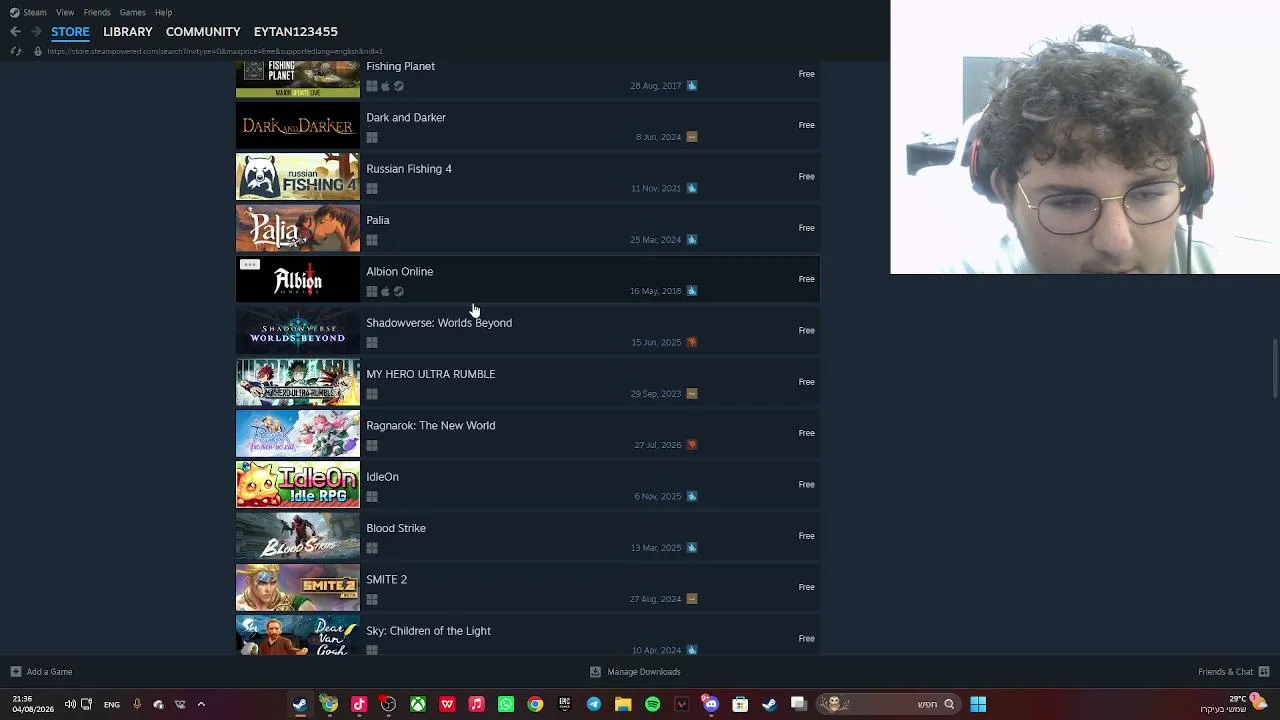Open the SMITE 2 listing
This screenshot has height=720, width=1280.
click(528, 588)
